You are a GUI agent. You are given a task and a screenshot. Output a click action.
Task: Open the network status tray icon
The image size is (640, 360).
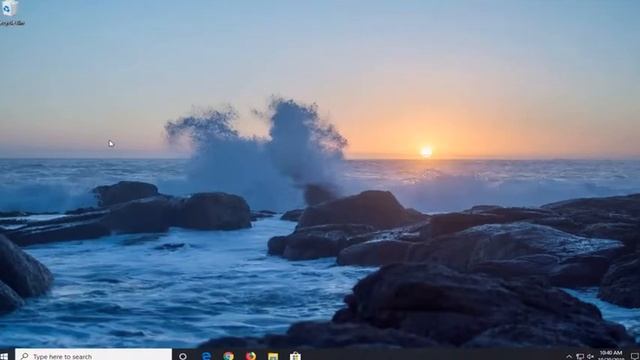click(580, 357)
